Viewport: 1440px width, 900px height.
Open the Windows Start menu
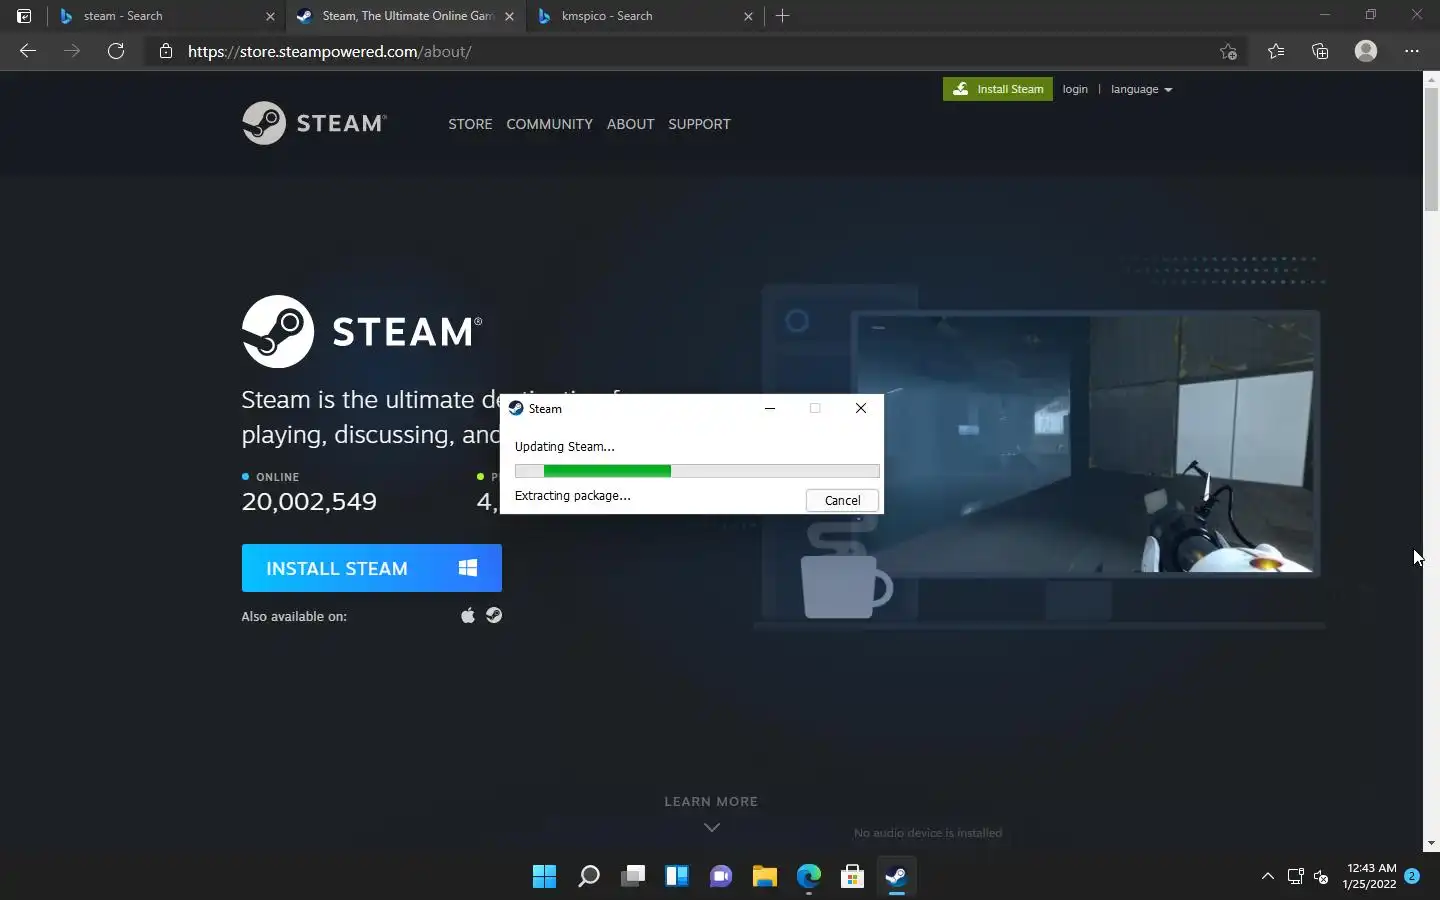544,877
